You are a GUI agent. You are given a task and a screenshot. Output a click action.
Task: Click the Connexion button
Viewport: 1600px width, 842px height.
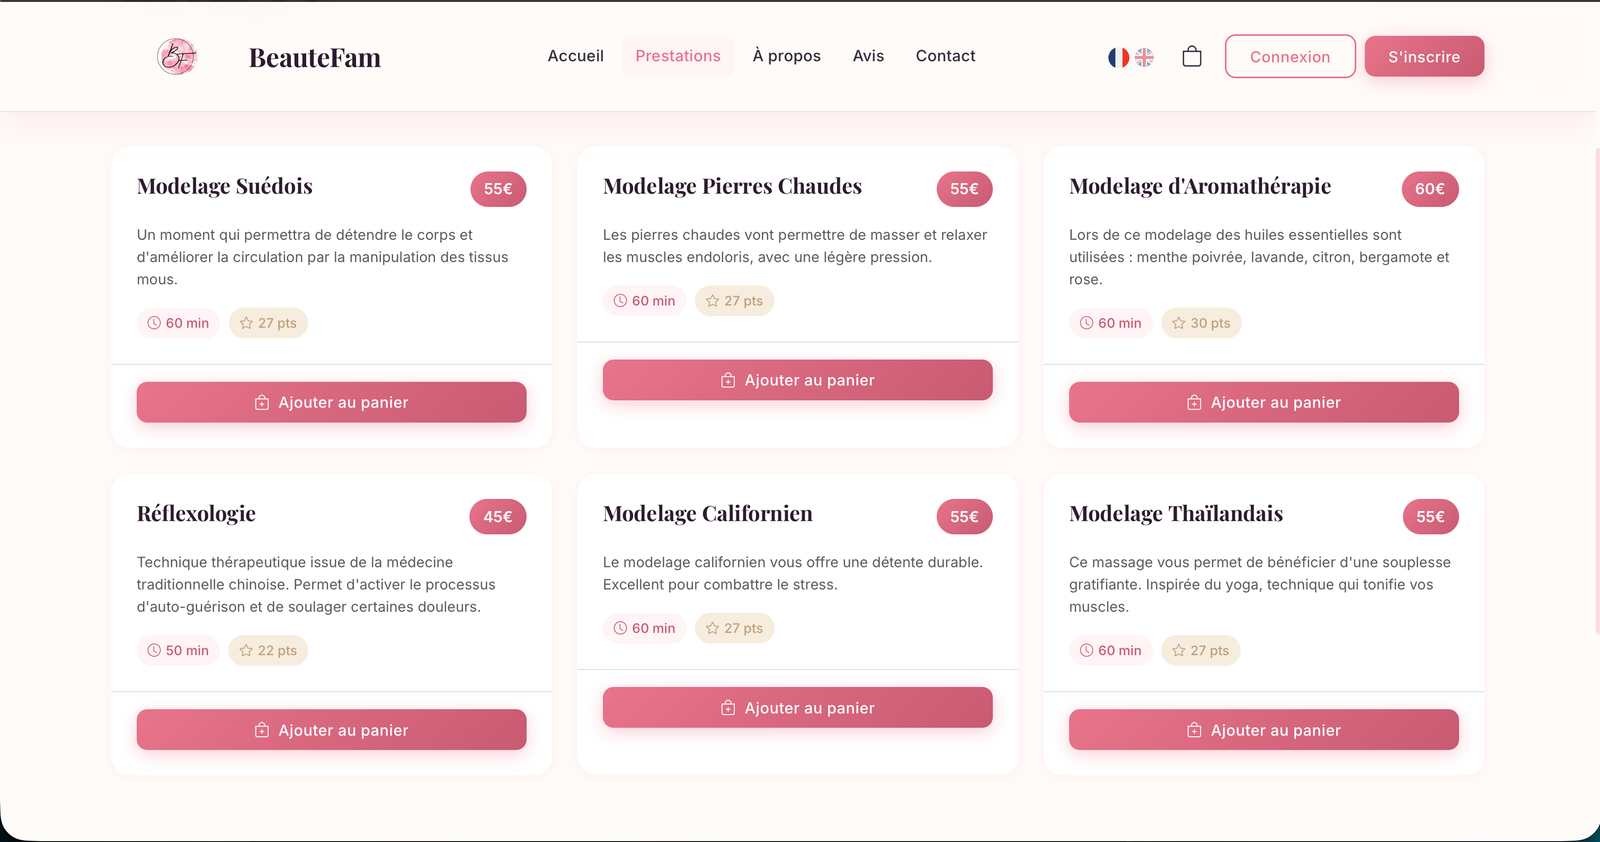pyautogui.click(x=1290, y=57)
